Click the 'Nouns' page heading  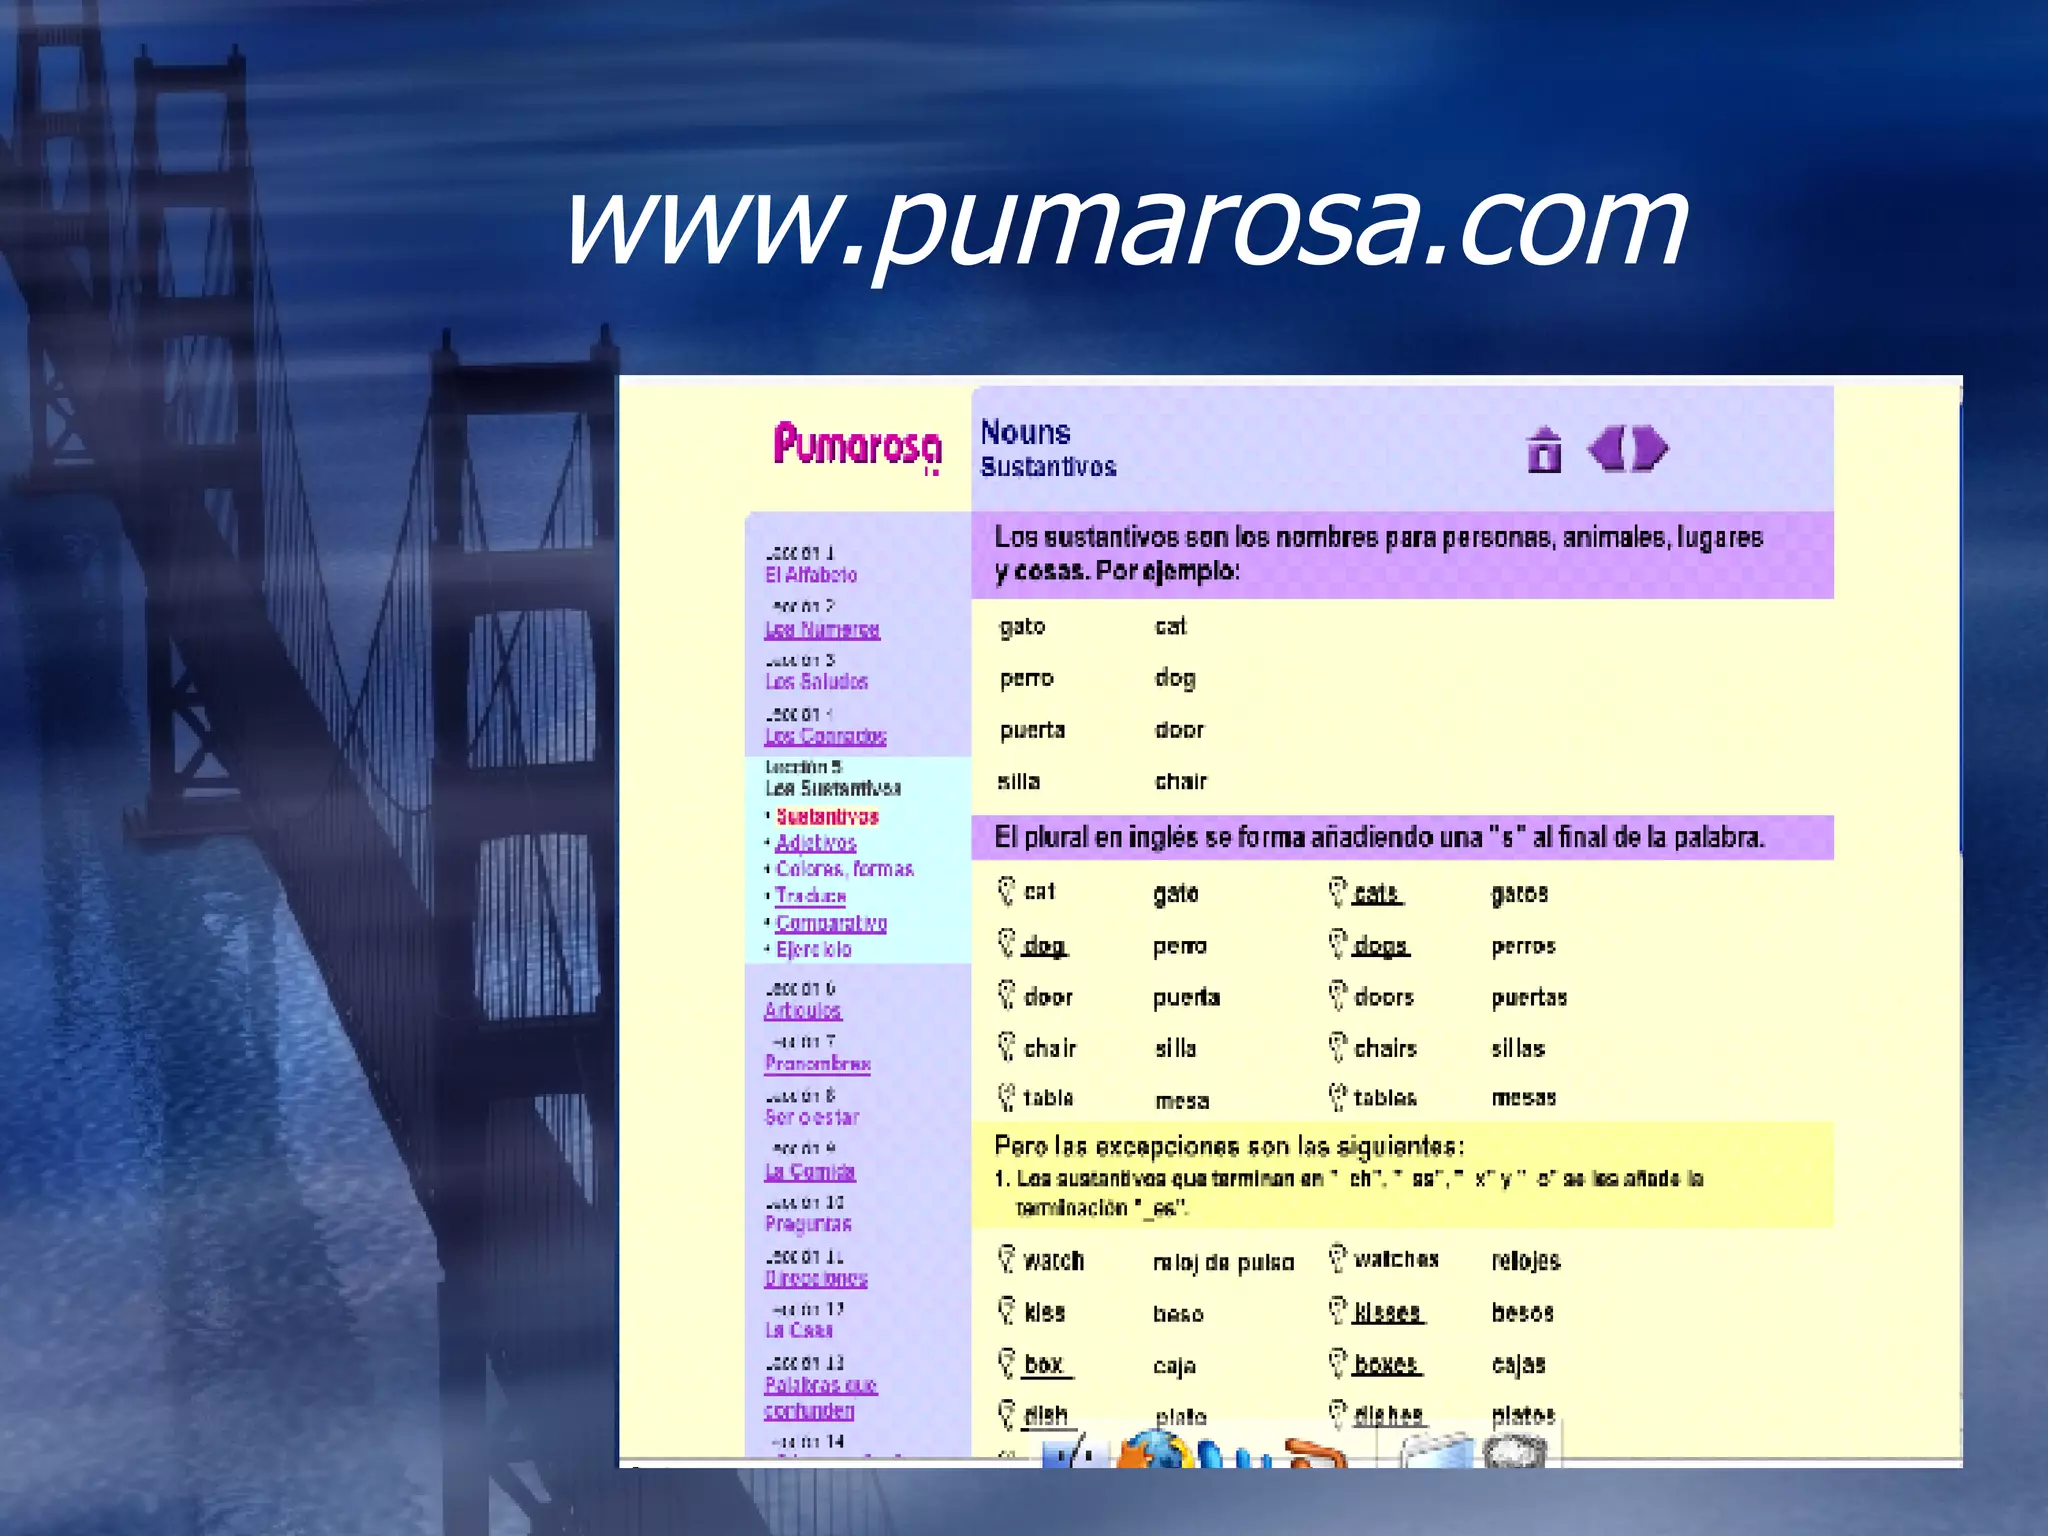coord(1025,432)
